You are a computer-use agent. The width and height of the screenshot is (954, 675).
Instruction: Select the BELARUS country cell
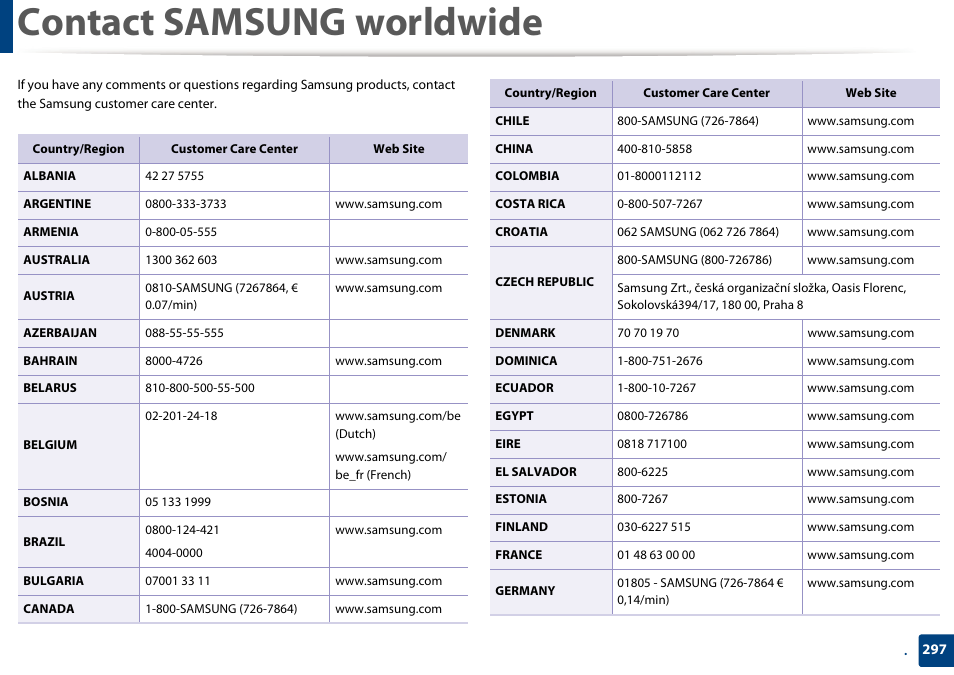78,388
